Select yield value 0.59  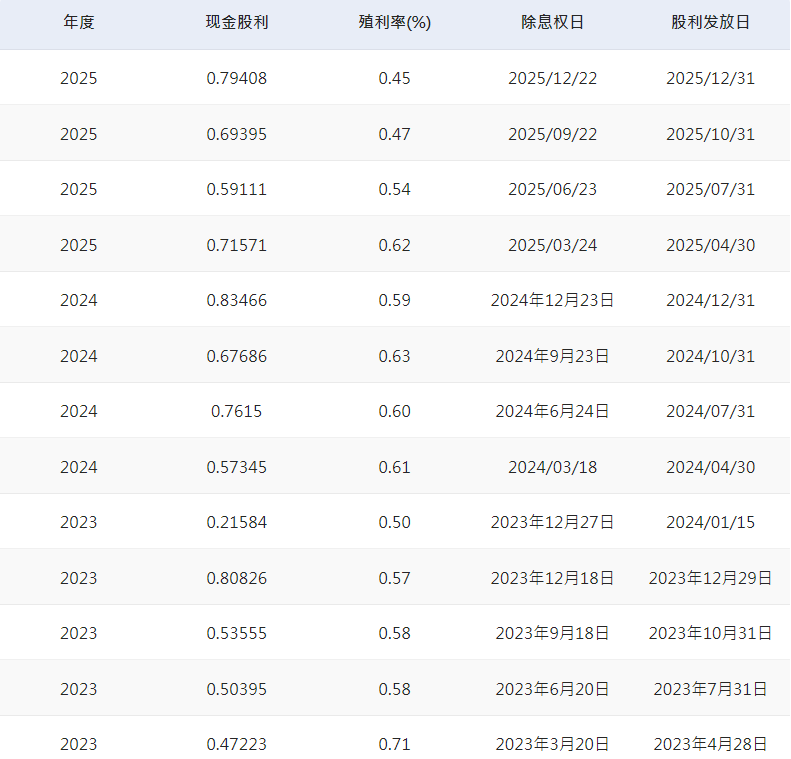click(x=394, y=300)
